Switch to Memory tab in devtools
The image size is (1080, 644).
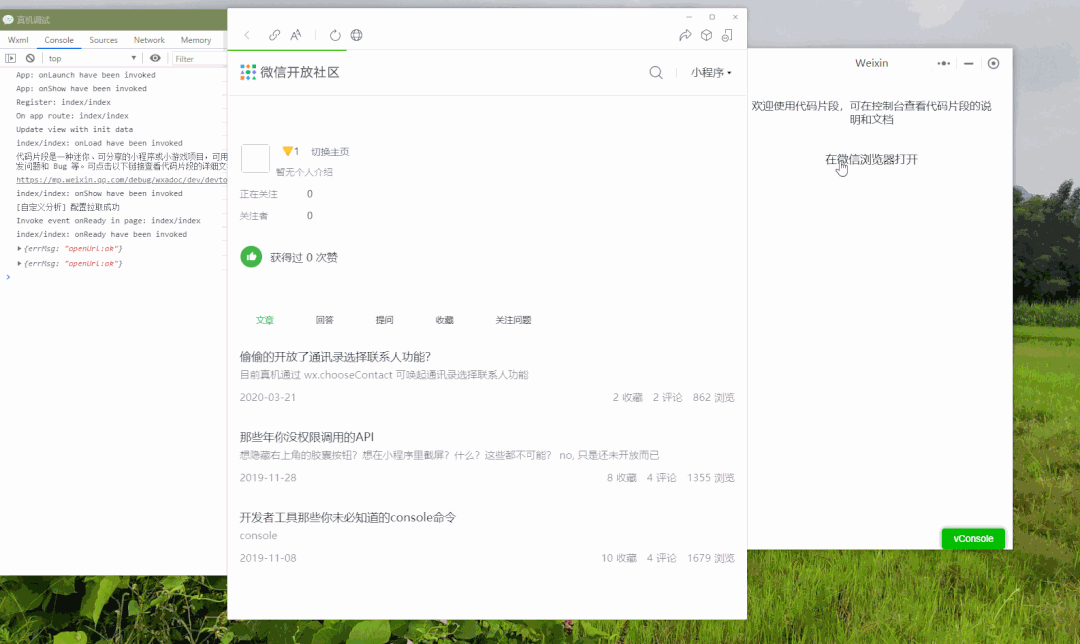point(196,40)
